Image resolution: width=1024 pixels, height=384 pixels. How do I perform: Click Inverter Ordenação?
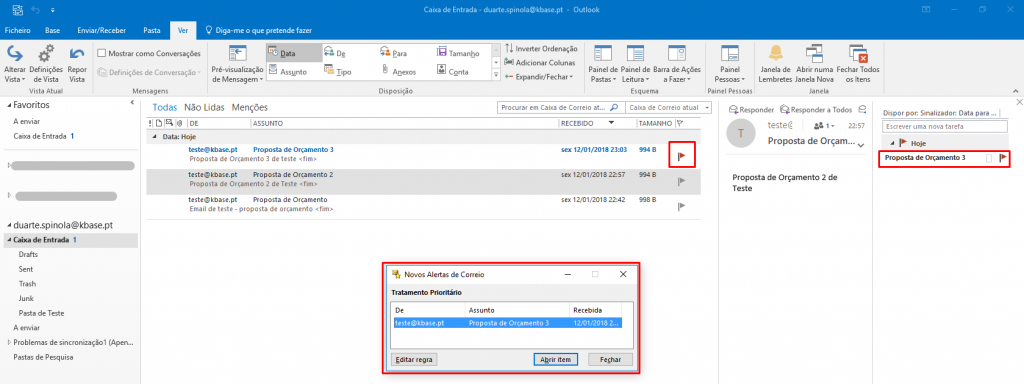(x=541, y=48)
